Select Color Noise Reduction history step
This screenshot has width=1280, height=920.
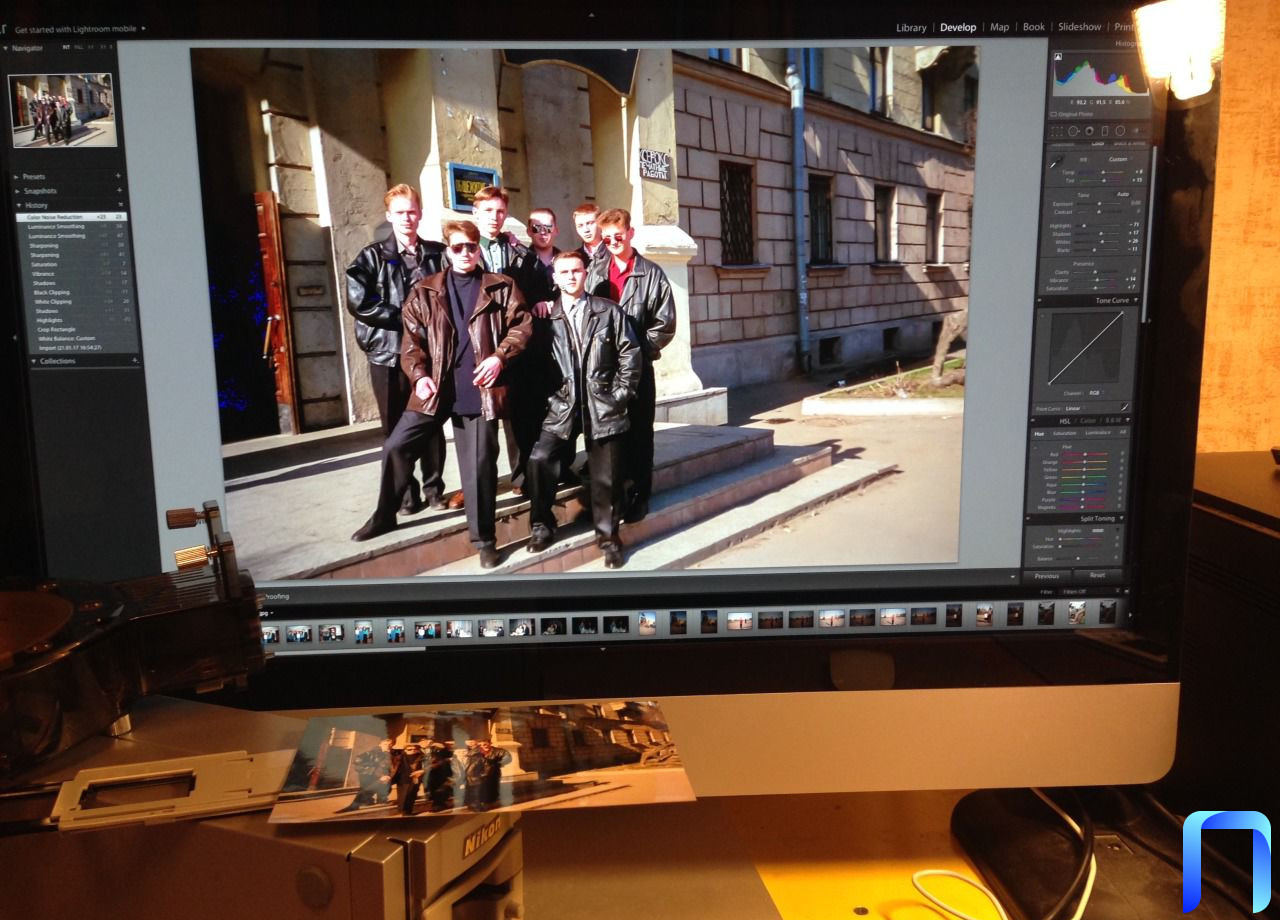pyautogui.click(x=72, y=217)
